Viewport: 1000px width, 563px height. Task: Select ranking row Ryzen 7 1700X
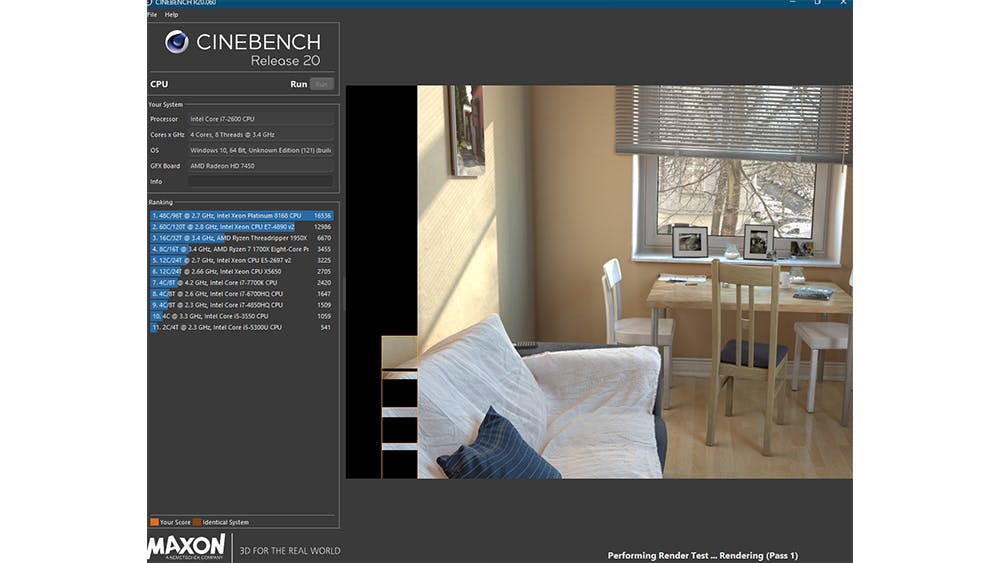click(x=242, y=249)
